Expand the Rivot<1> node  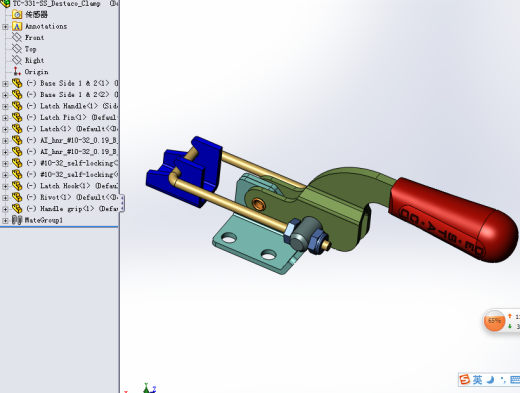pos(5,197)
